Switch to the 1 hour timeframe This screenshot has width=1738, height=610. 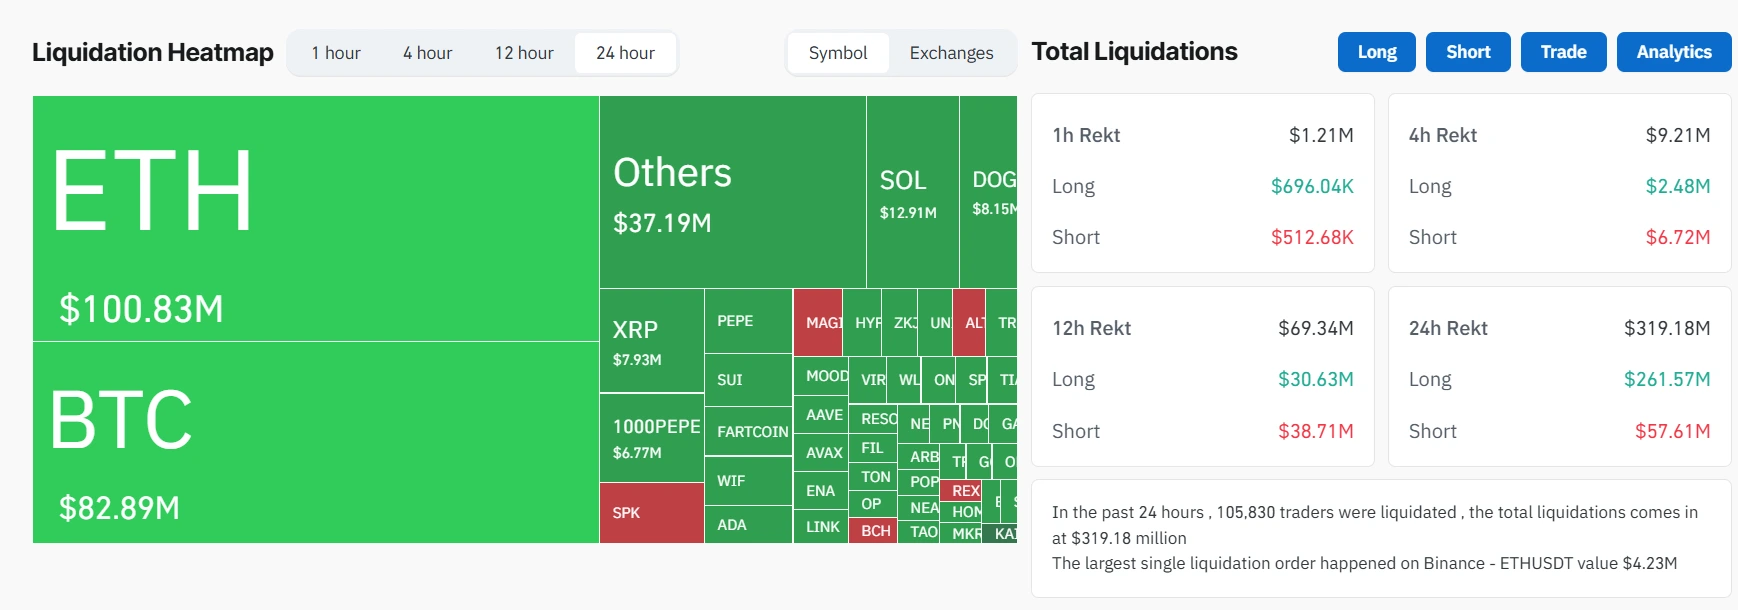335,53
